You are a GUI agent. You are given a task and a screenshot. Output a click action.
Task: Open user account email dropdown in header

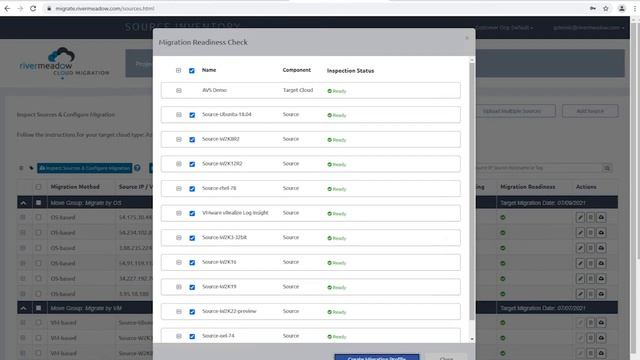point(589,28)
